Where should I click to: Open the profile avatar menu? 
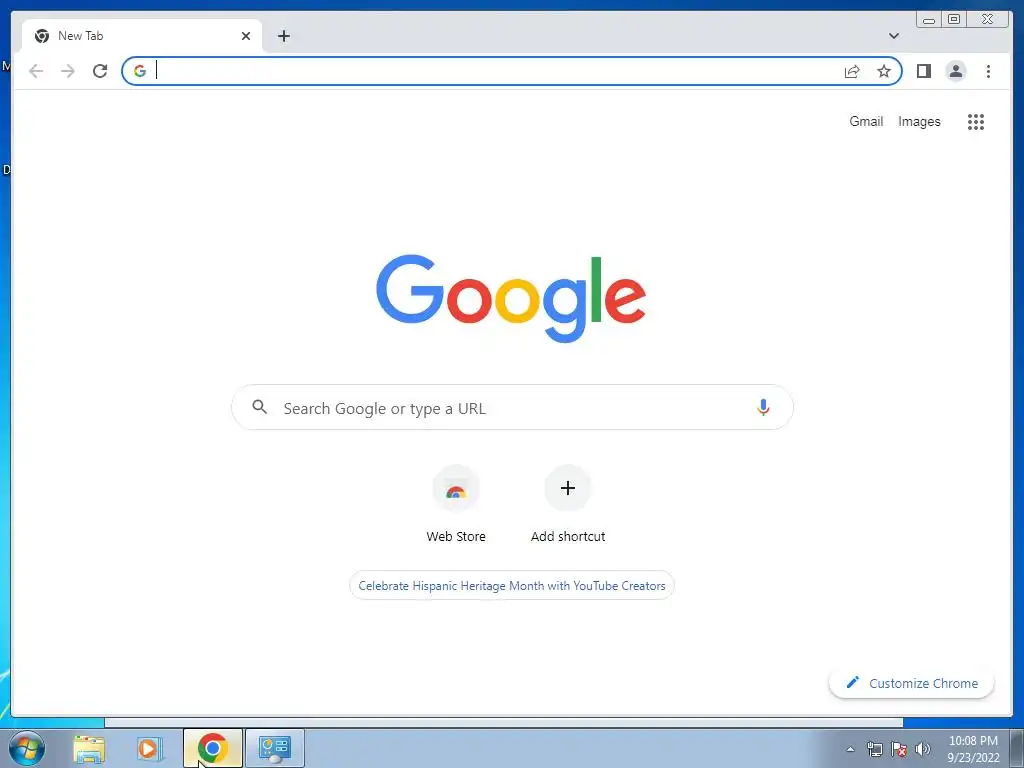click(x=955, y=71)
